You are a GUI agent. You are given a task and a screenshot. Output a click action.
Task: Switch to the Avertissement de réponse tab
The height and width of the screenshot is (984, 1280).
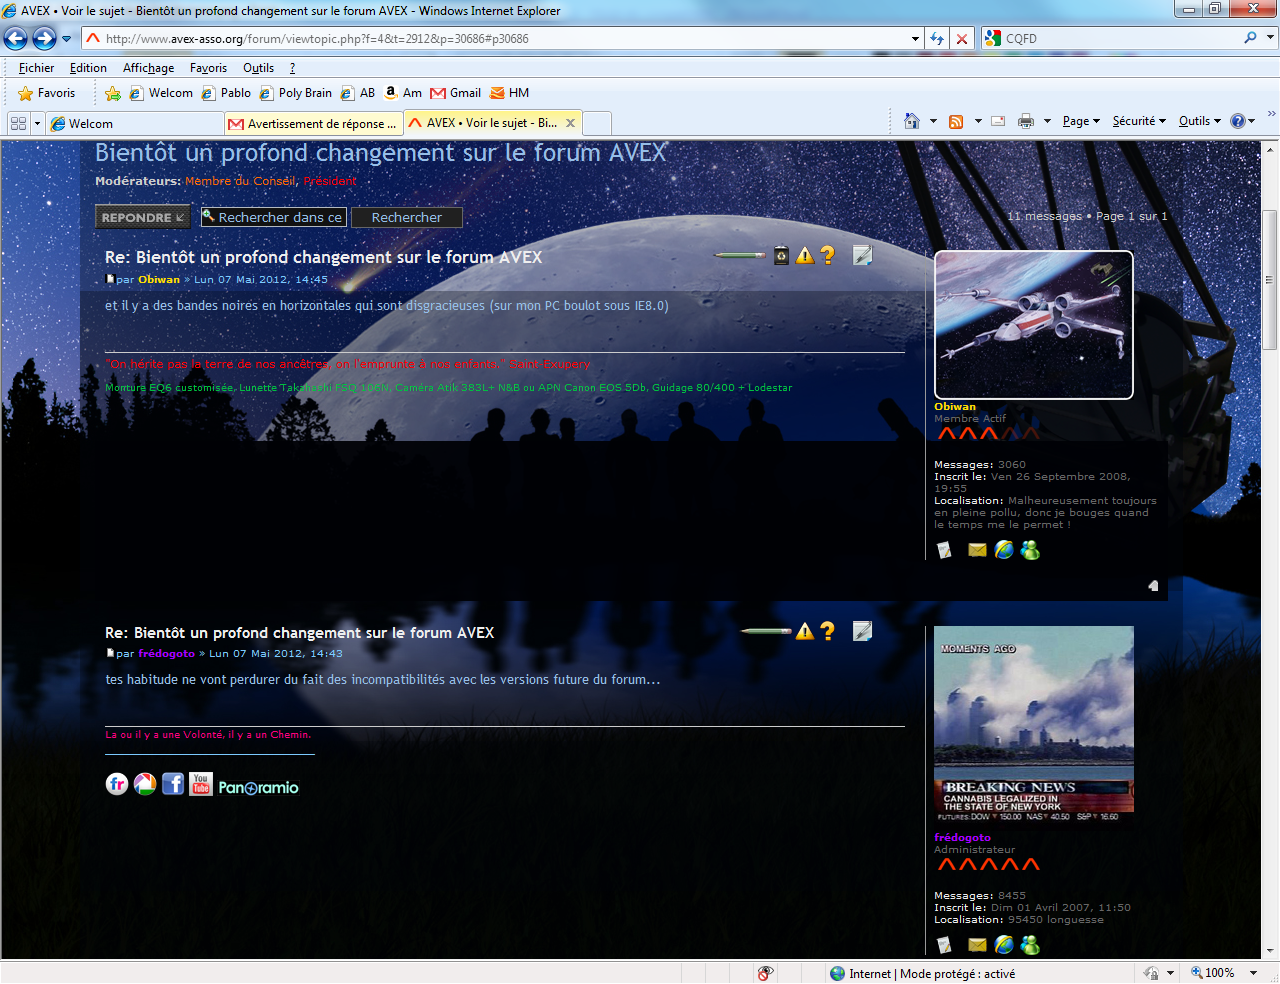313,123
